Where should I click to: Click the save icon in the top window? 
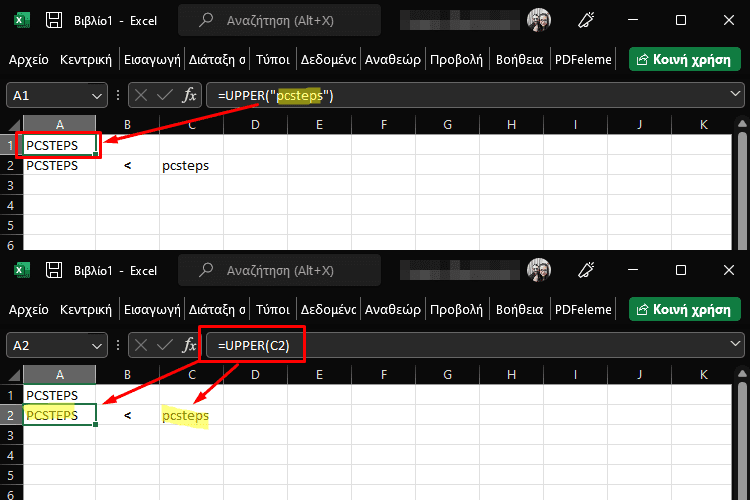[x=54, y=20]
